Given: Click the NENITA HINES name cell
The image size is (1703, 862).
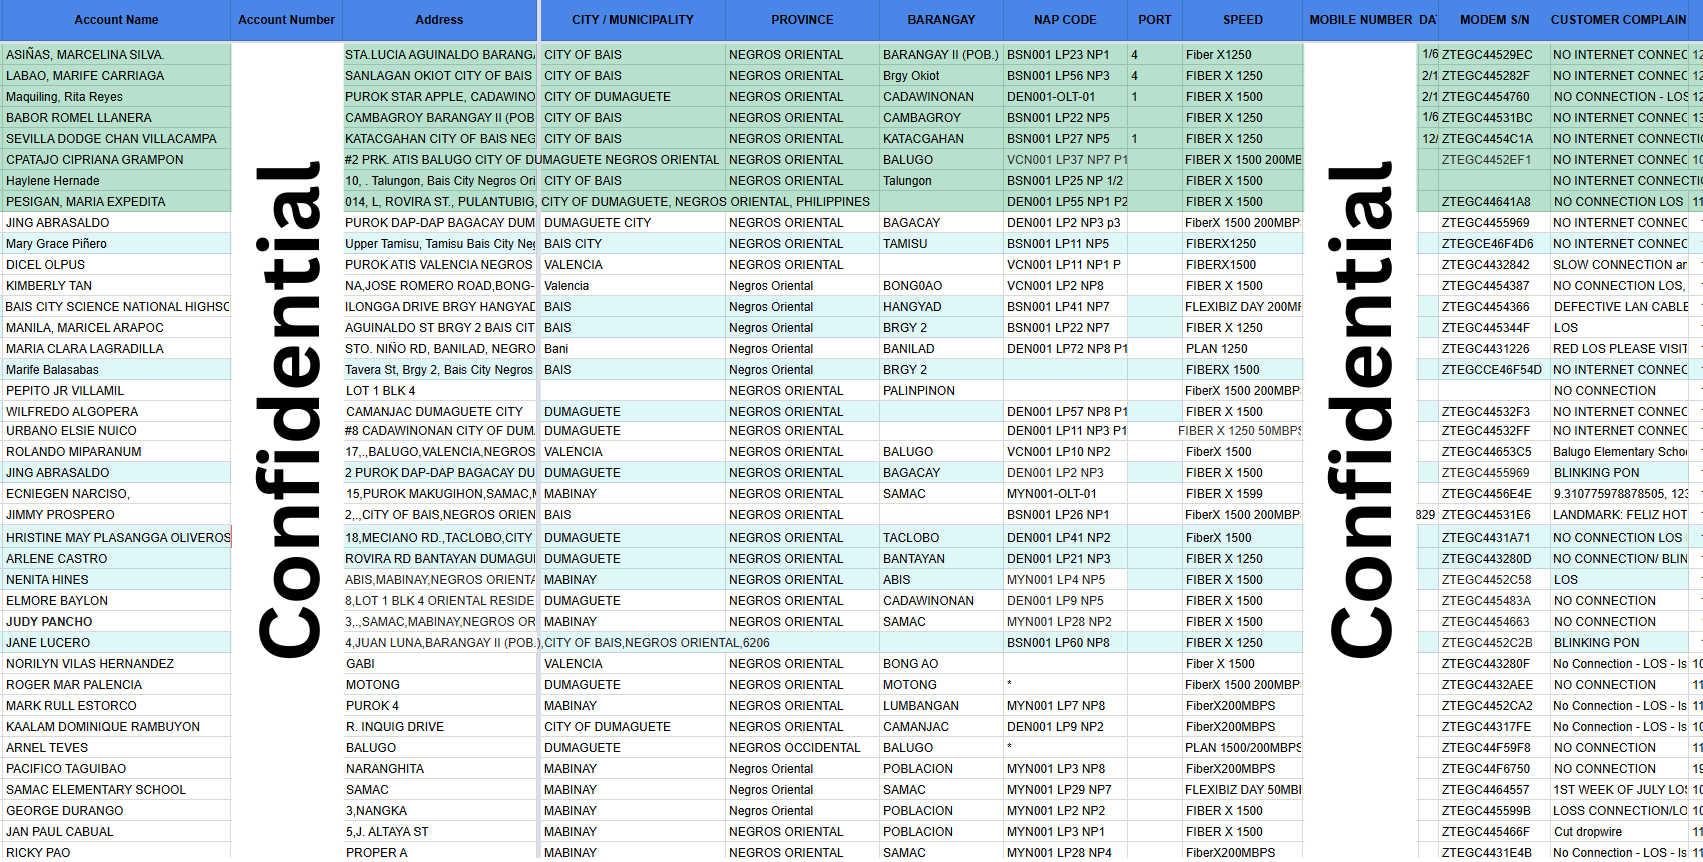Looking at the screenshot, I should point(116,580).
